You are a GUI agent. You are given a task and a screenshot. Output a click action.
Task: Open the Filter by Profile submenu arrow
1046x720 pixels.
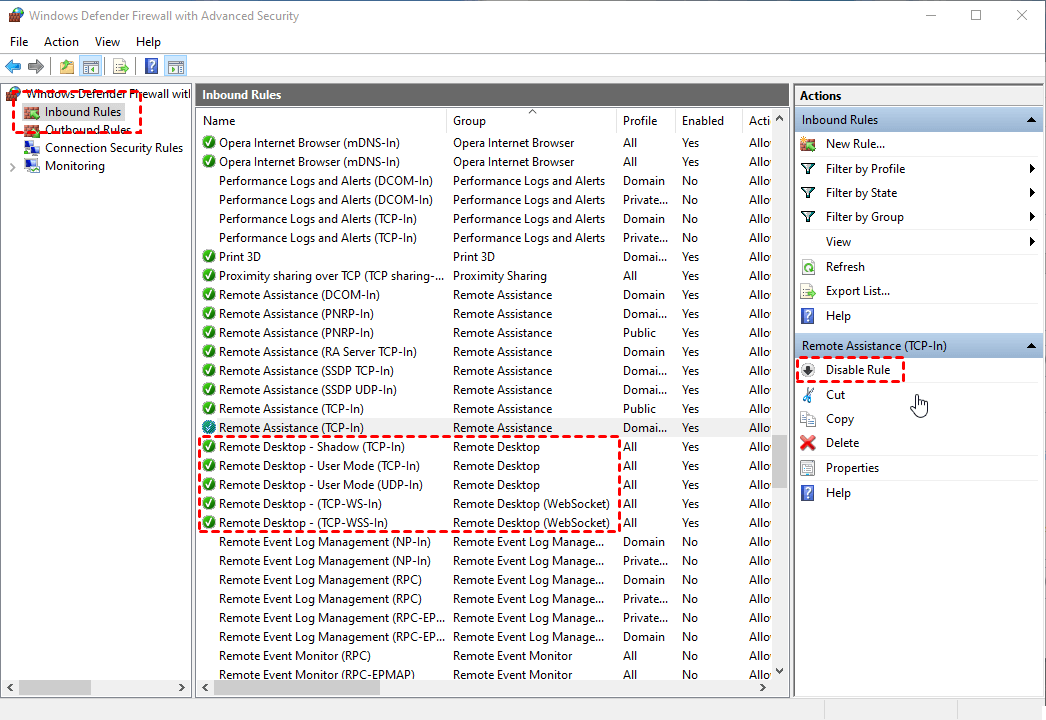[x=1031, y=169]
